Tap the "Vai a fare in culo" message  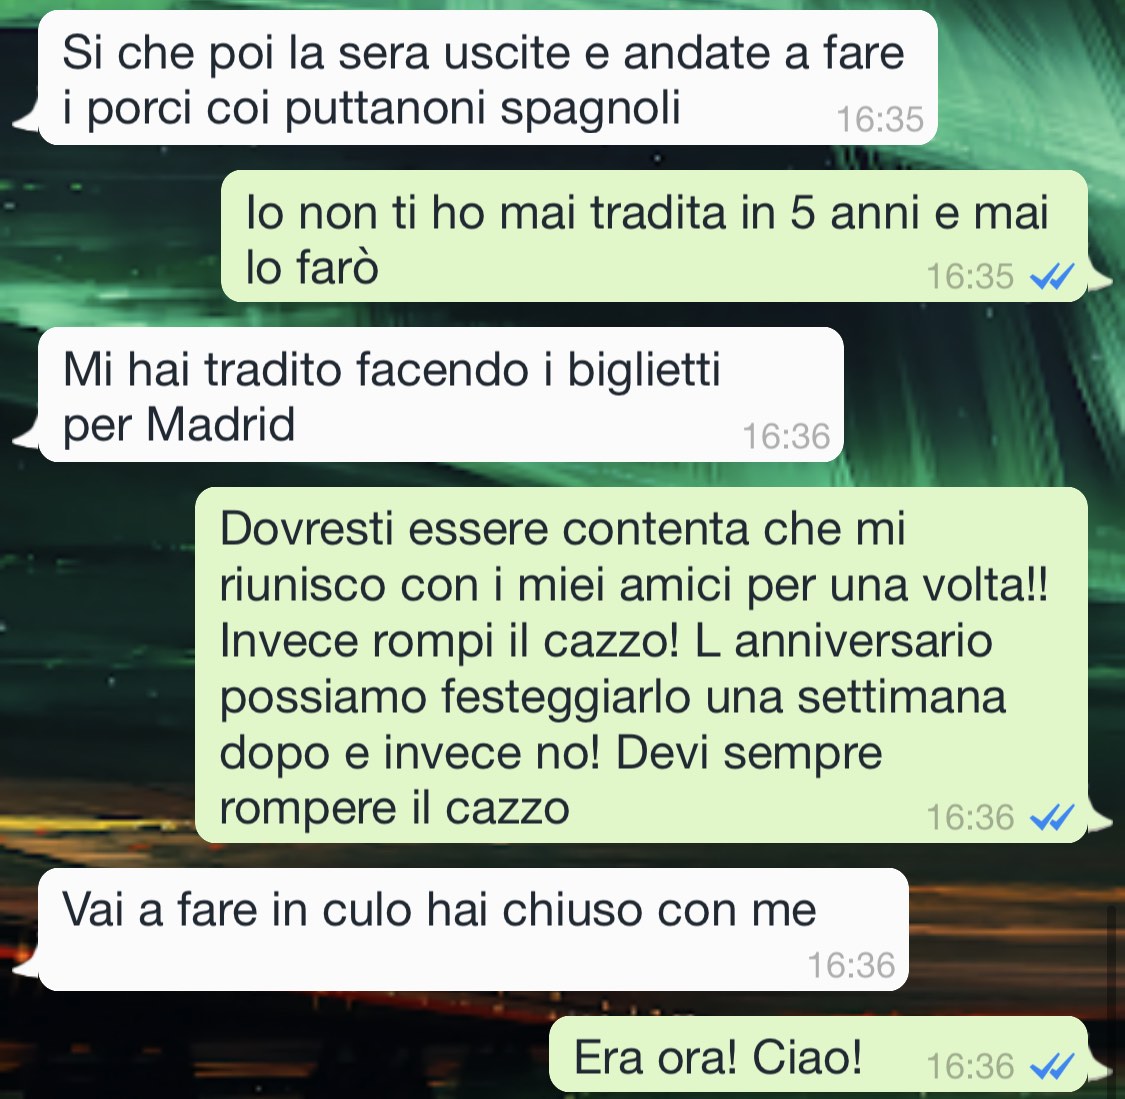(474, 930)
